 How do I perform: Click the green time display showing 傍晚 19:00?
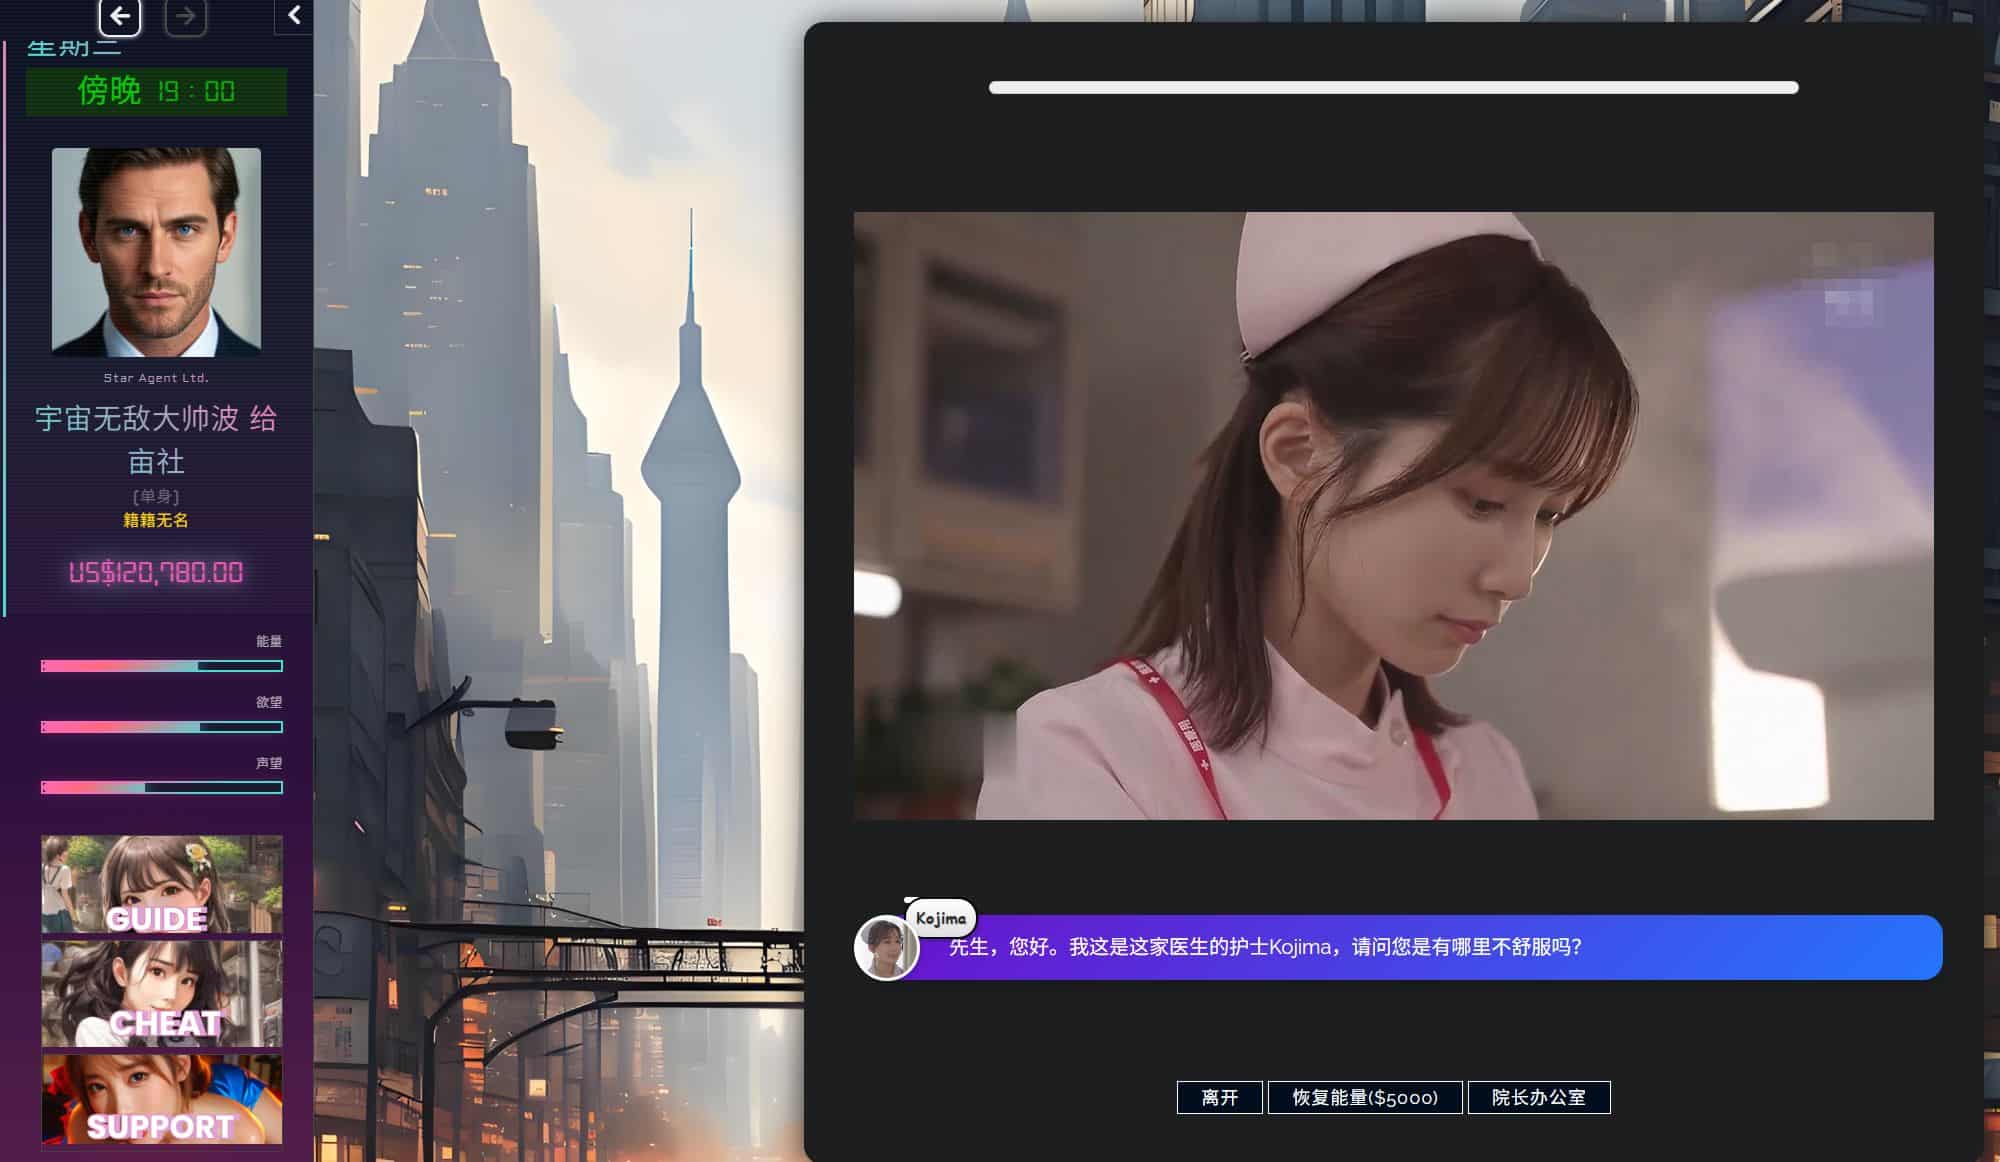coord(155,92)
